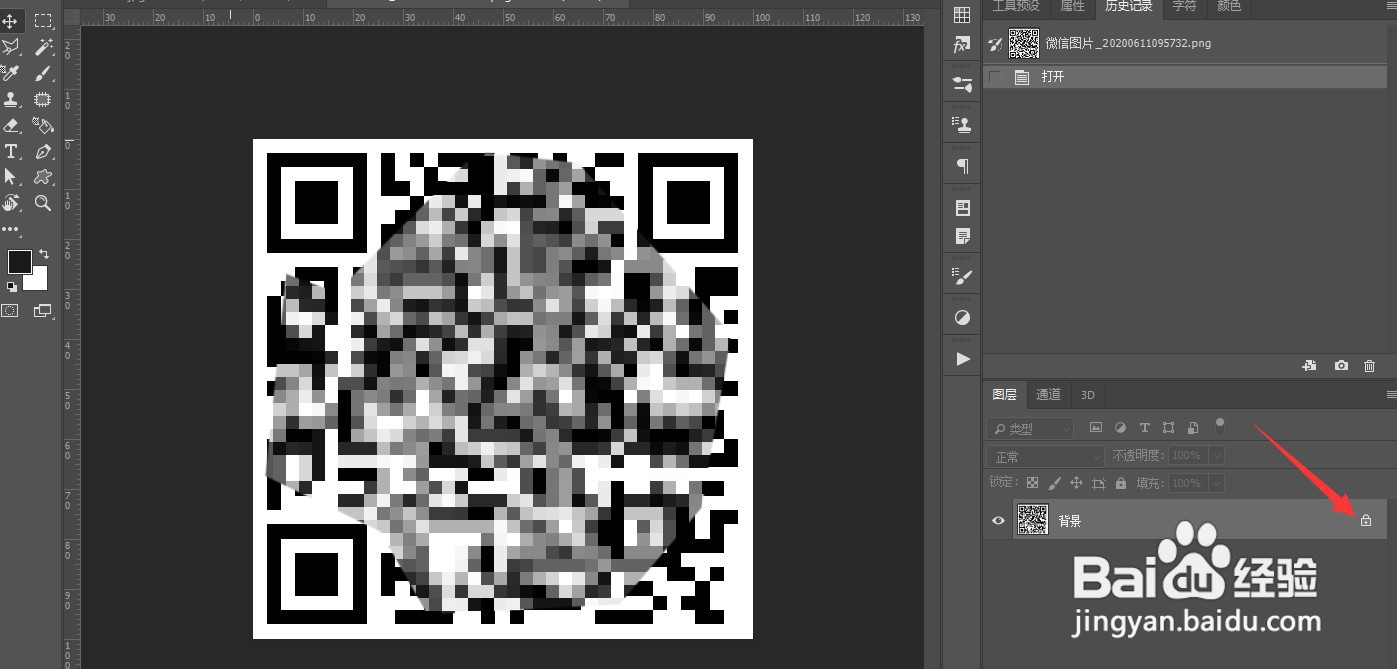Image resolution: width=1397 pixels, height=669 pixels.
Task: Open the 类型 layer filter dropdown
Action: [1030, 428]
